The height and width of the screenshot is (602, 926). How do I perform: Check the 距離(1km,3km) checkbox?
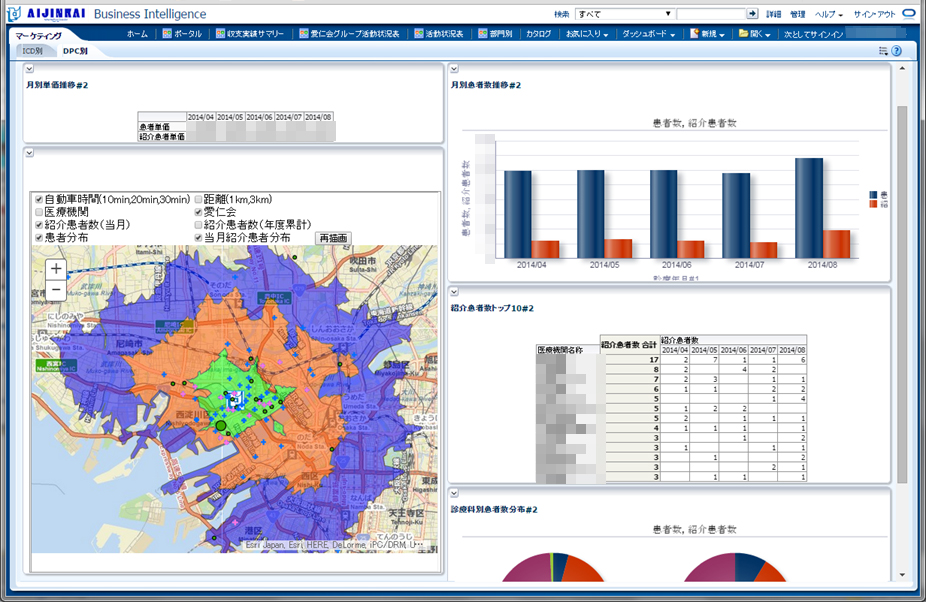coord(198,200)
